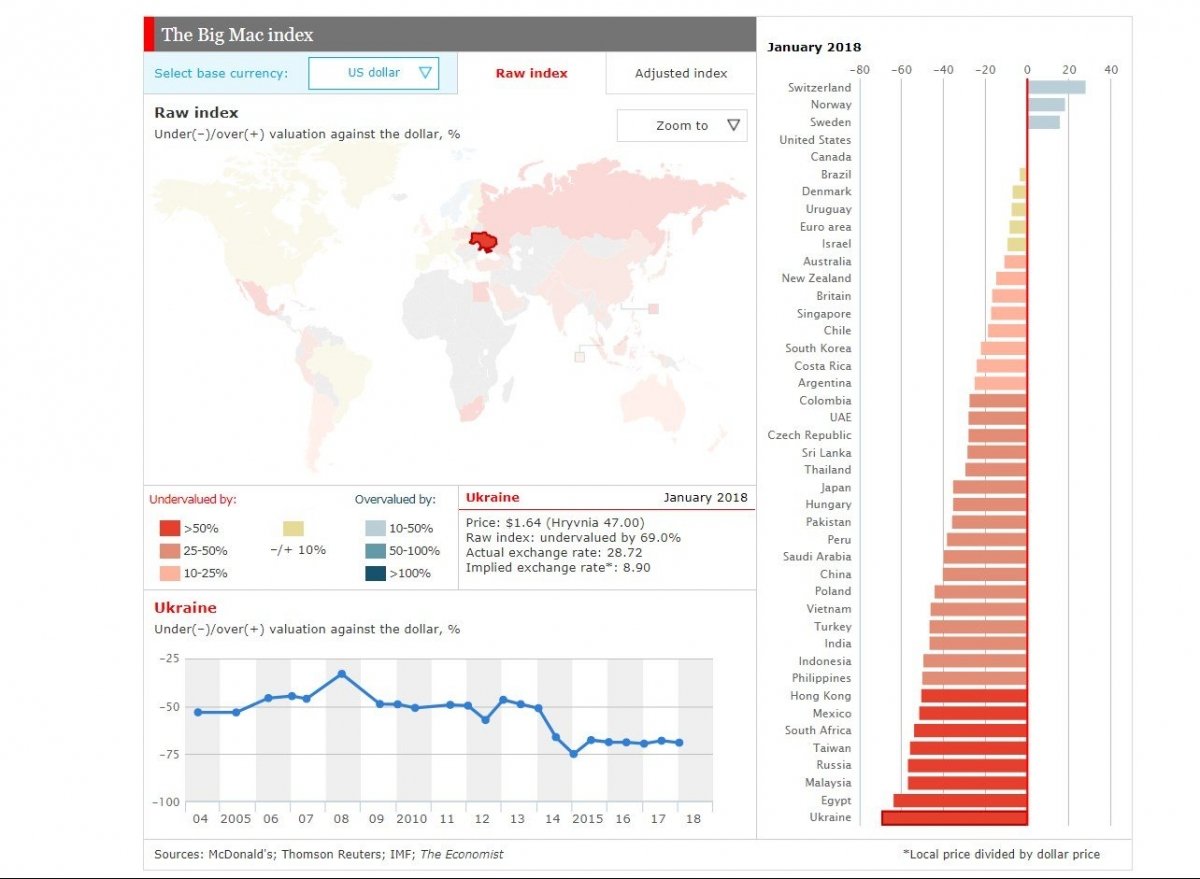Open the base currency dropdown showing US dollar
1200x879 pixels.
pos(373,73)
